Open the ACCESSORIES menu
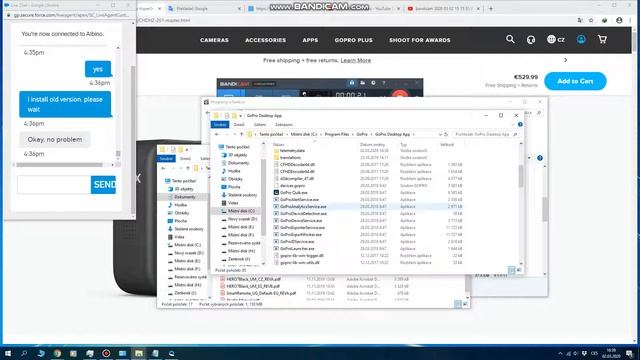The width and height of the screenshot is (640, 360). [x=265, y=40]
